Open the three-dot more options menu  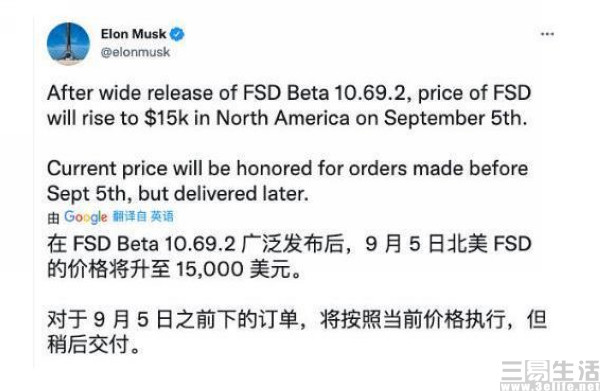tap(547, 34)
